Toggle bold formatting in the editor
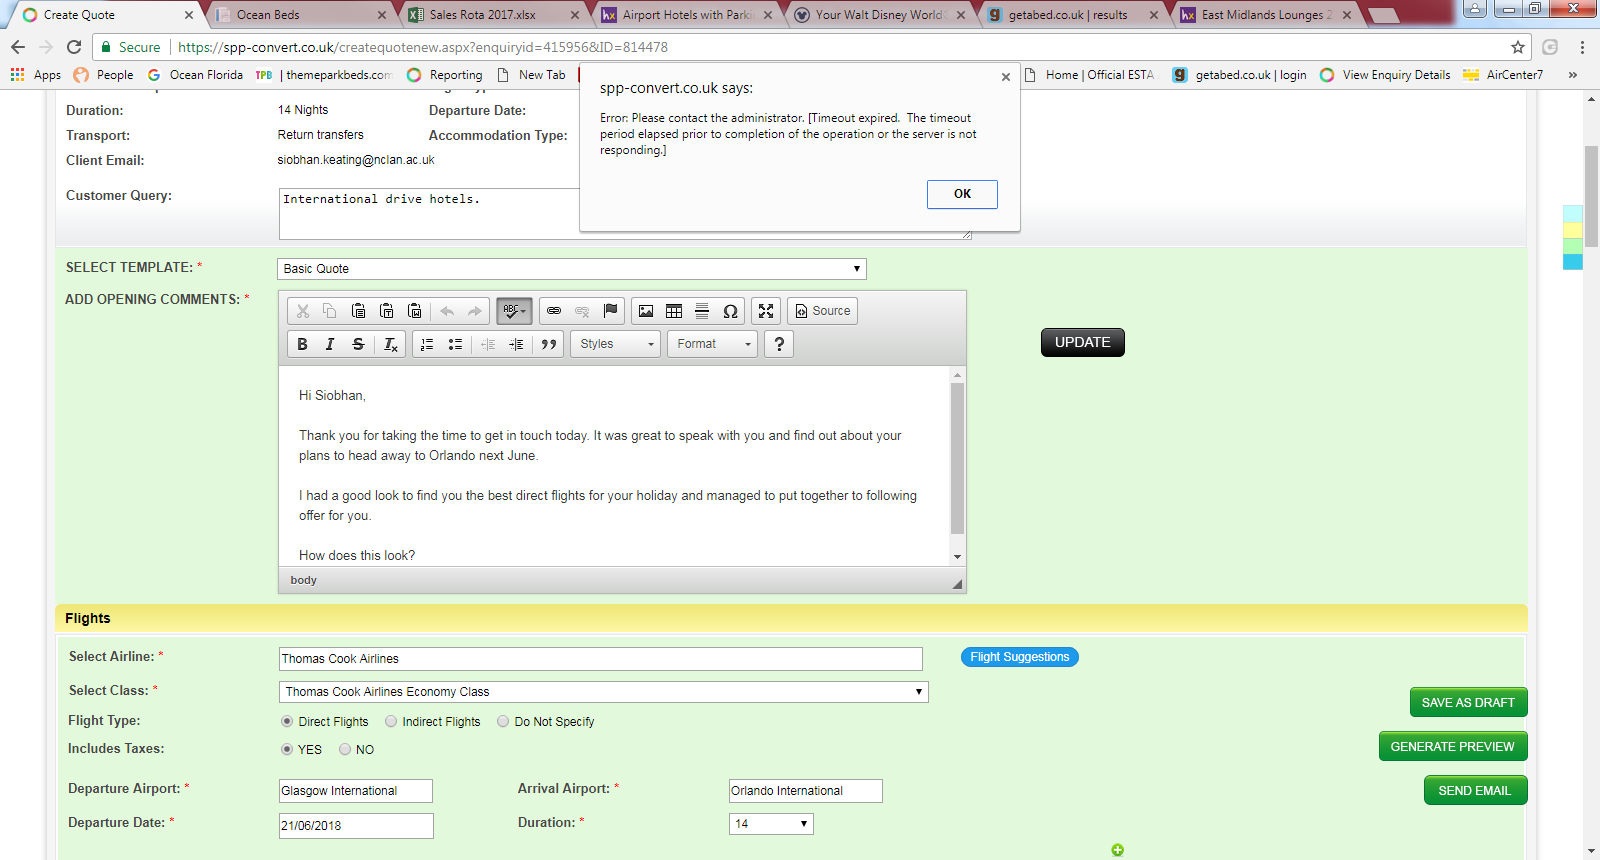Image resolution: width=1600 pixels, height=860 pixels. tap(302, 344)
